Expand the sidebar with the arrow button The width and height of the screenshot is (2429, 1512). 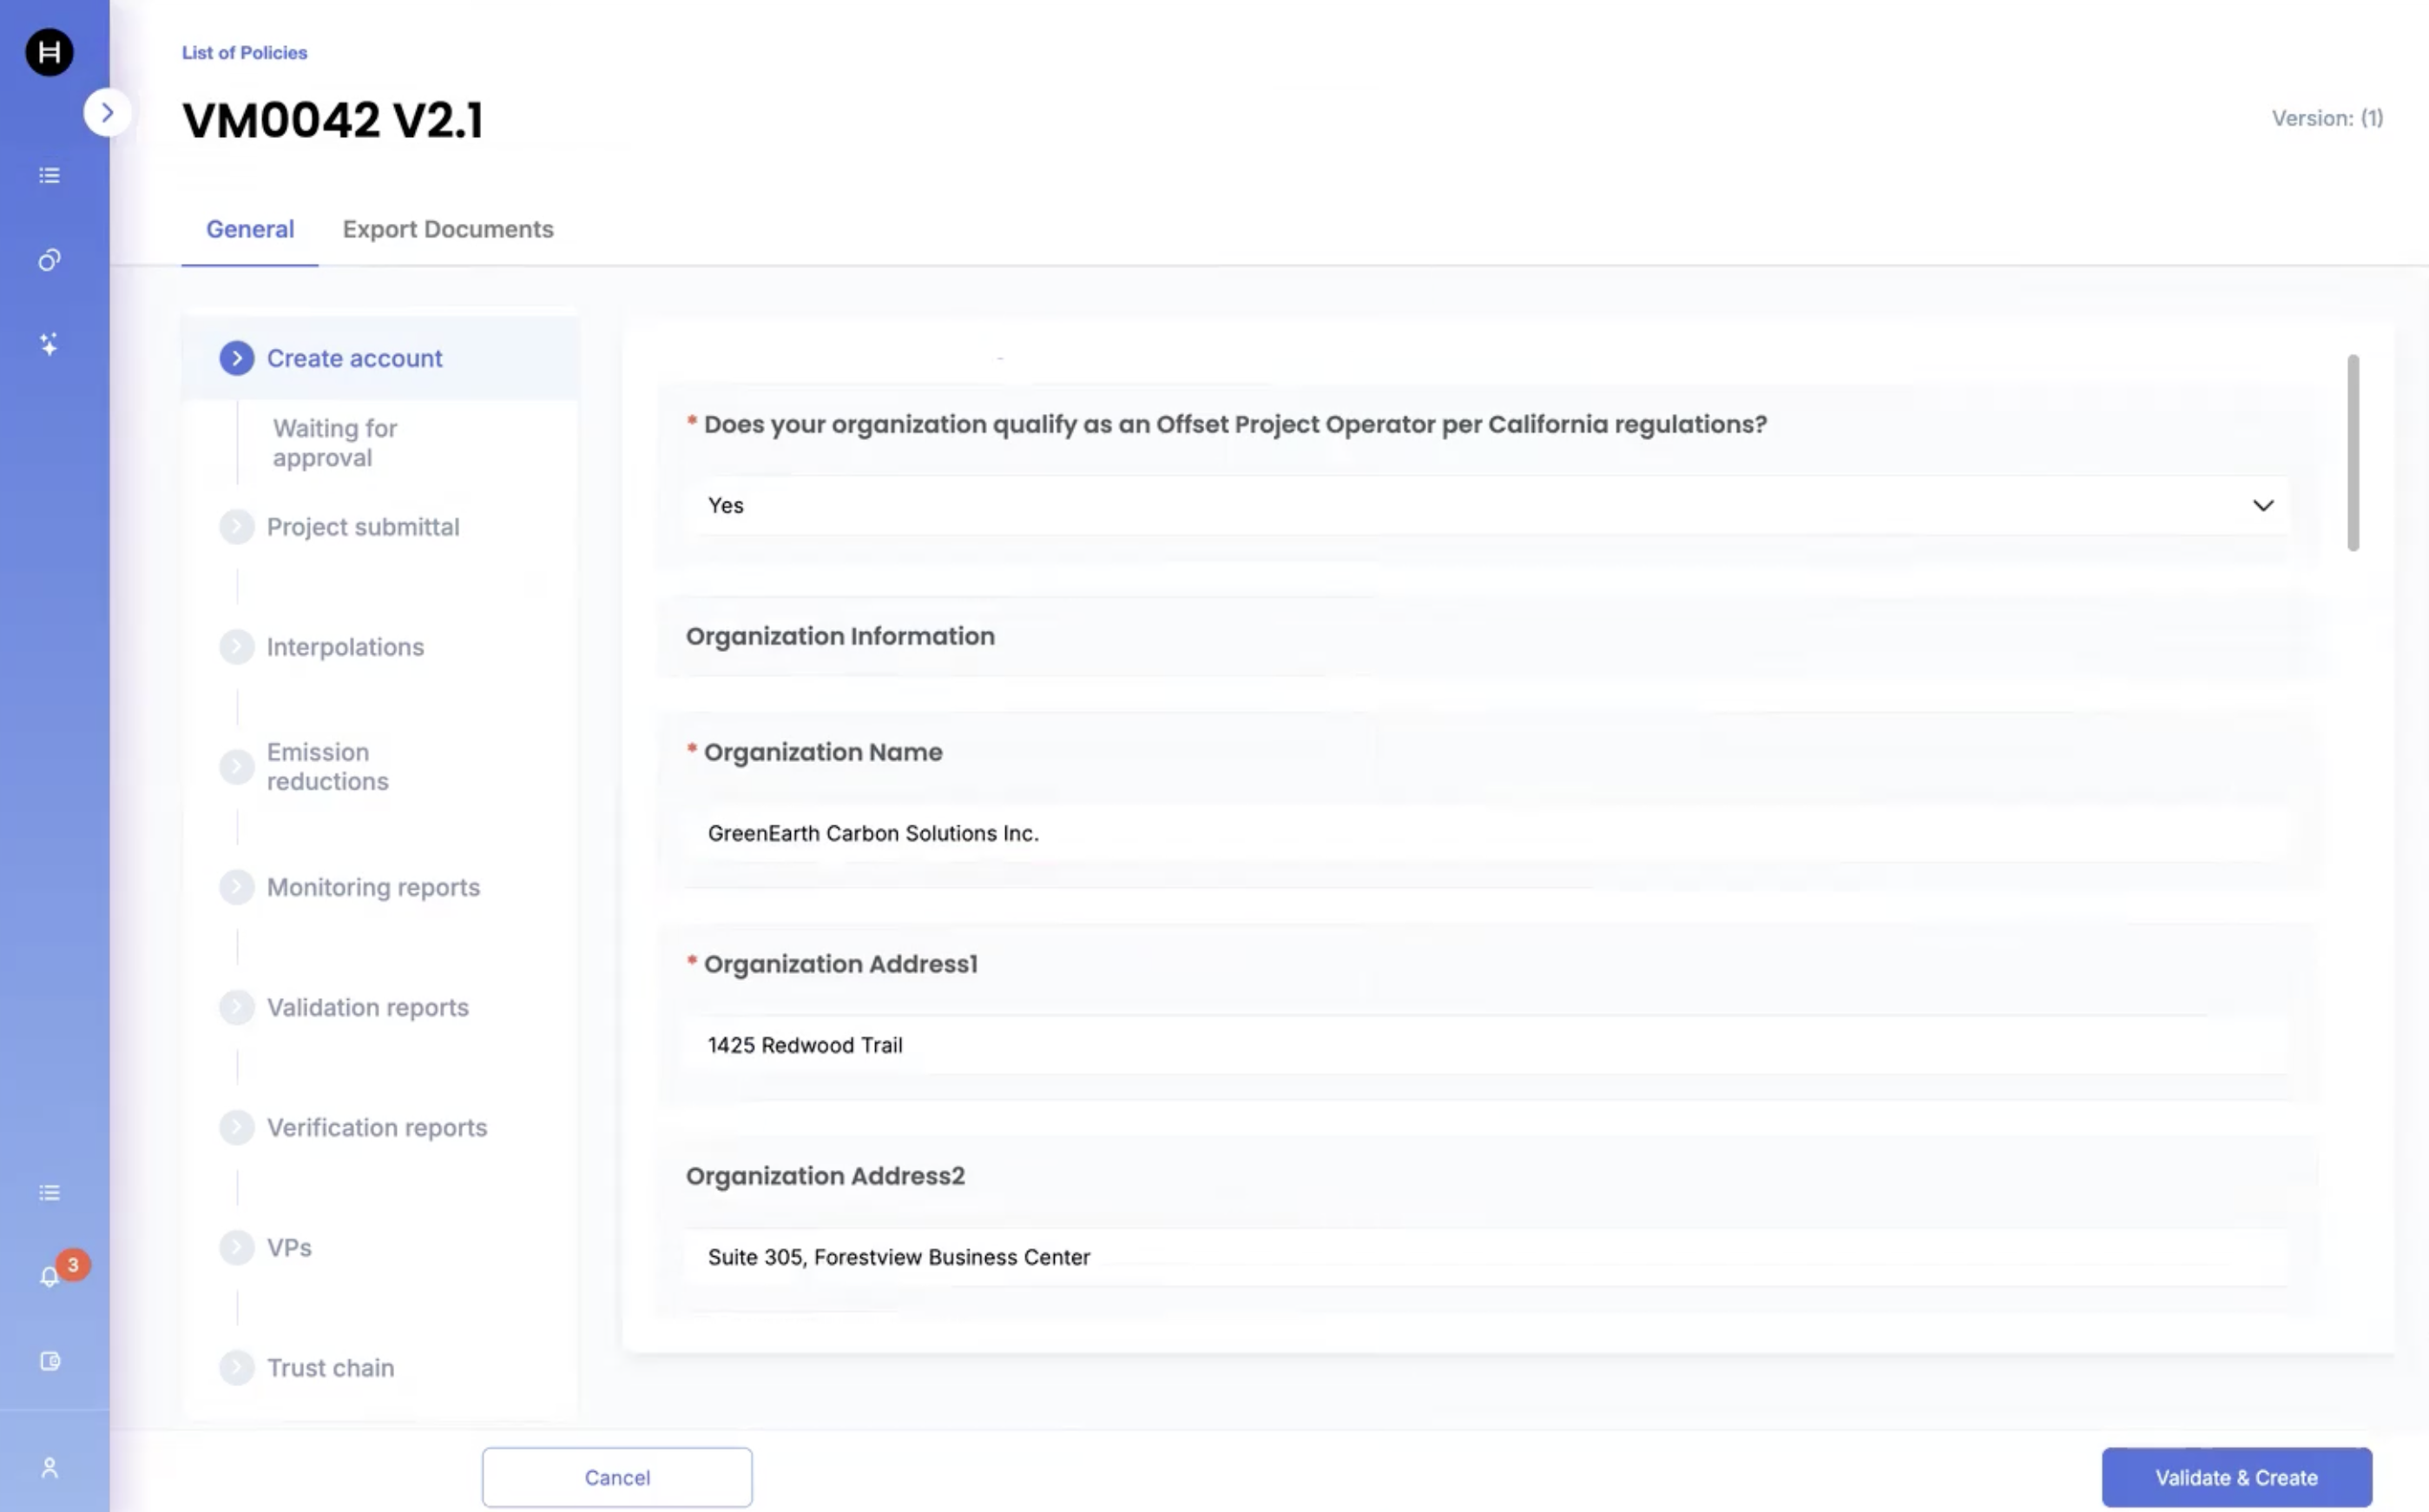pyautogui.click(x=107, y=112)
